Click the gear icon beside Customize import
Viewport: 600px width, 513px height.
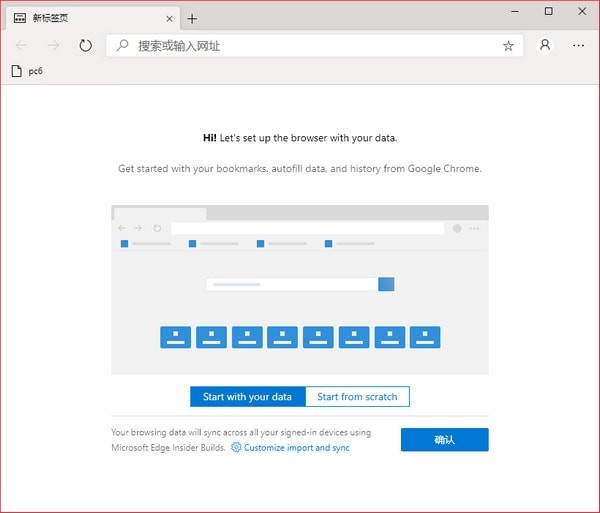236,447
